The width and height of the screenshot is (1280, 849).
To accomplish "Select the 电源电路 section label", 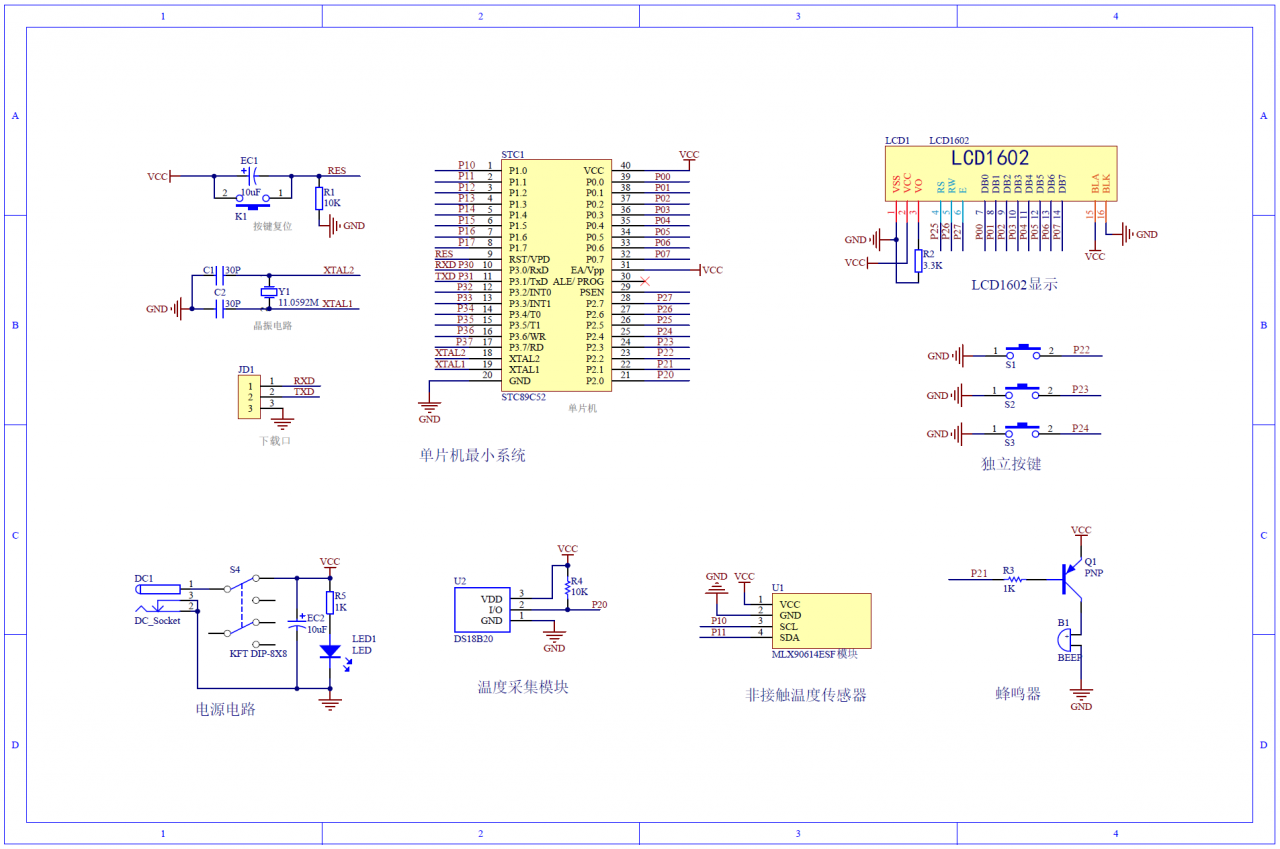I will pyautogui.click(x=224, y=709).
